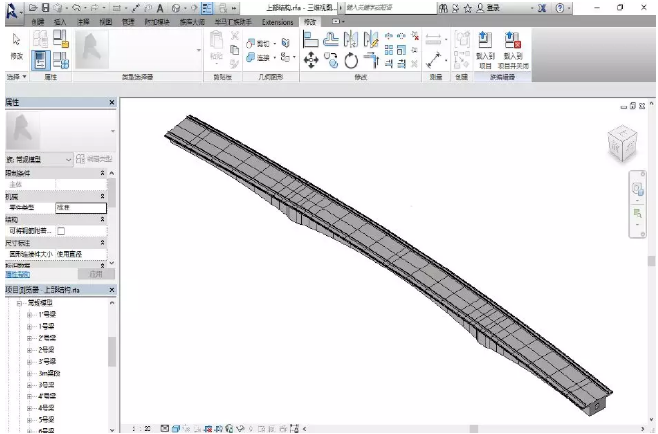
Task: Click the Favorites star icon
Action: click(x=467, y=8)
